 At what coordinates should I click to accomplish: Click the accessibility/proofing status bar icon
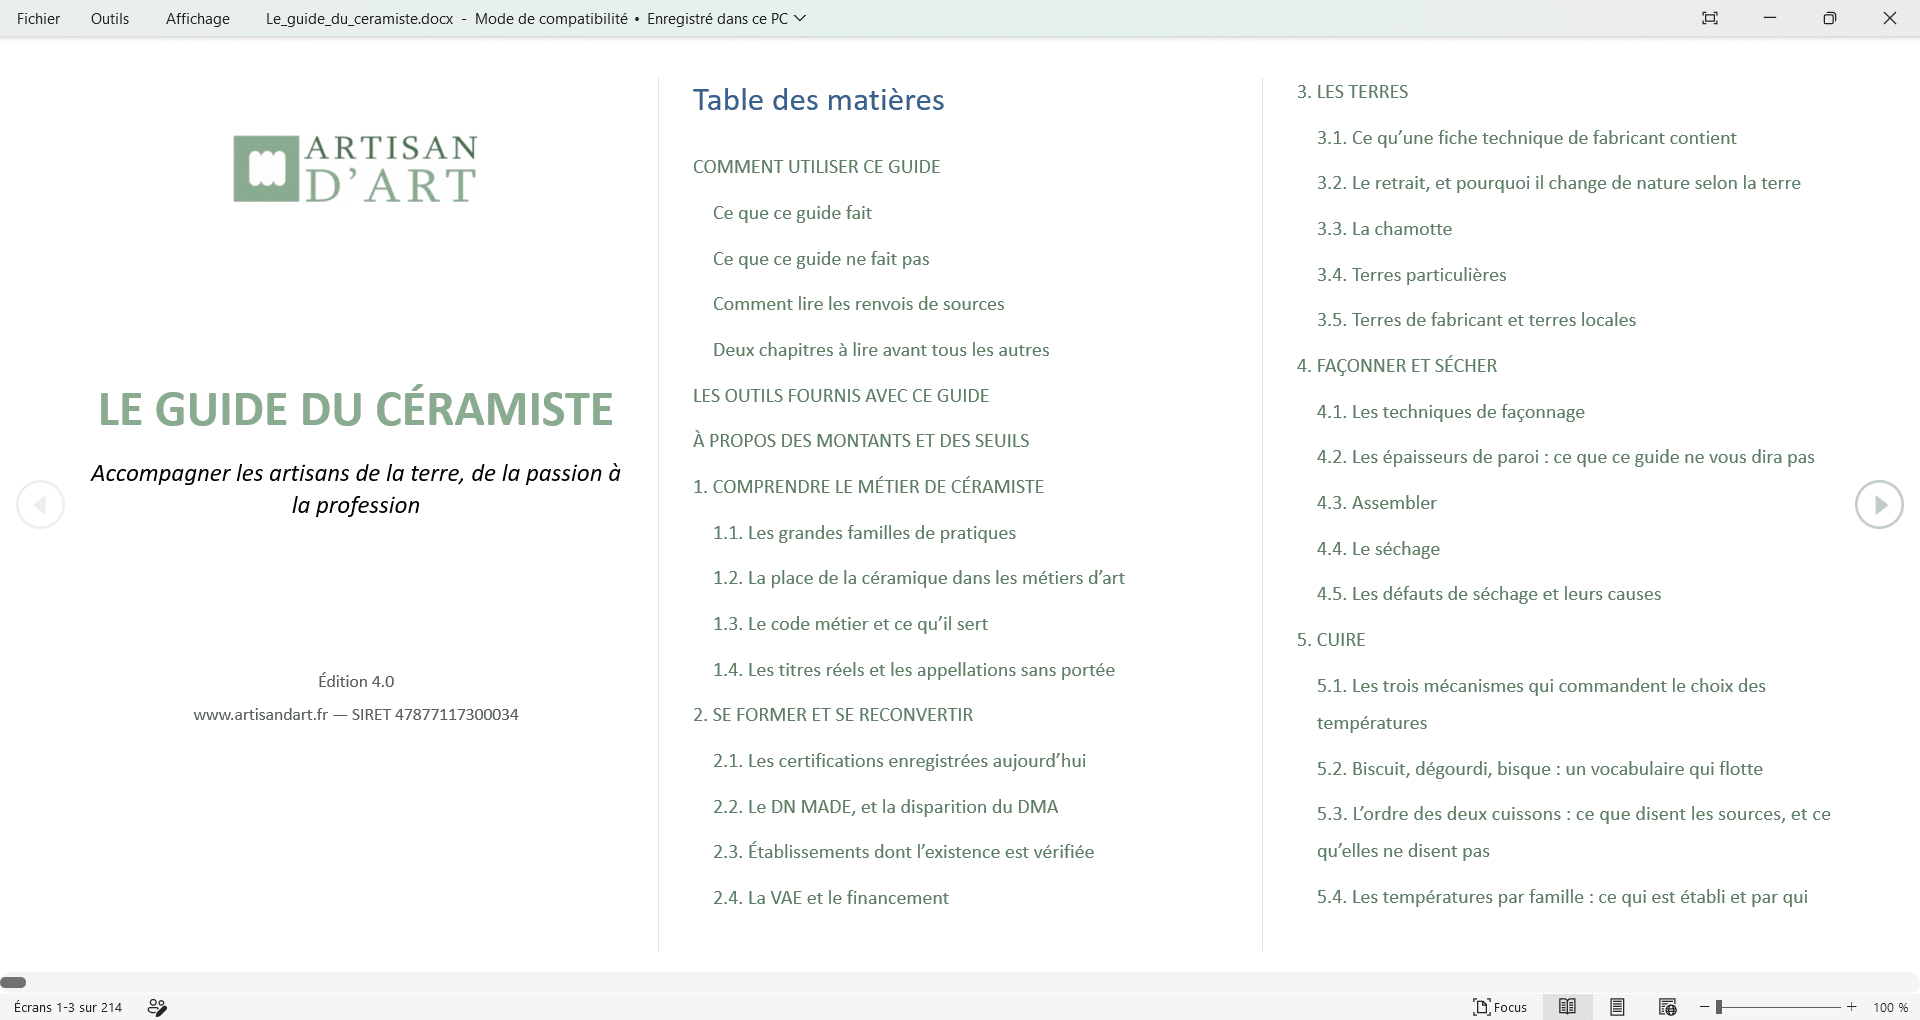tap(157, 1007)
